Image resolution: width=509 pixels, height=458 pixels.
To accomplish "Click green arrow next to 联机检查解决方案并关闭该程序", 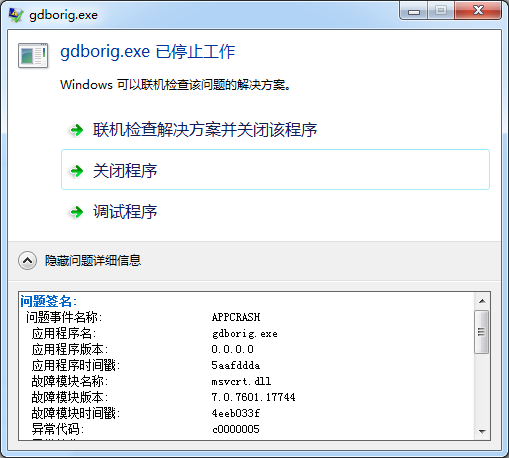I will (76, 130).
